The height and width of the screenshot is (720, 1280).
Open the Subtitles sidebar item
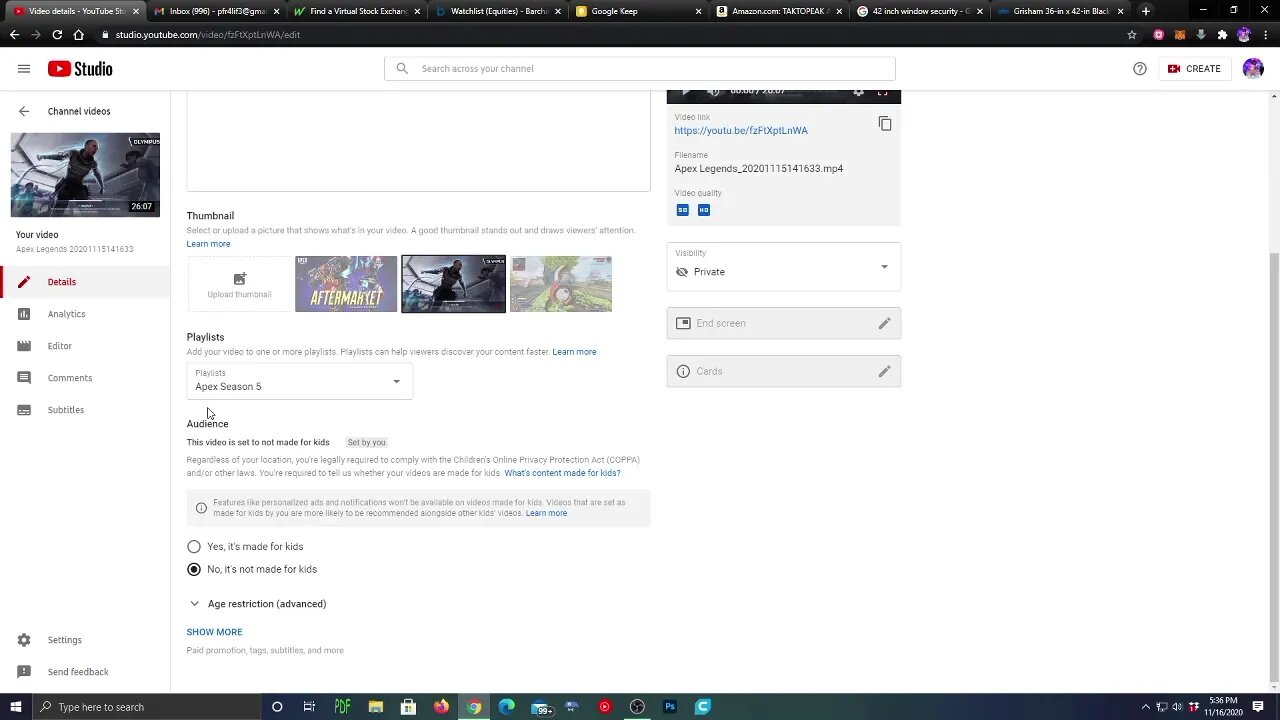tap(85, 410)
